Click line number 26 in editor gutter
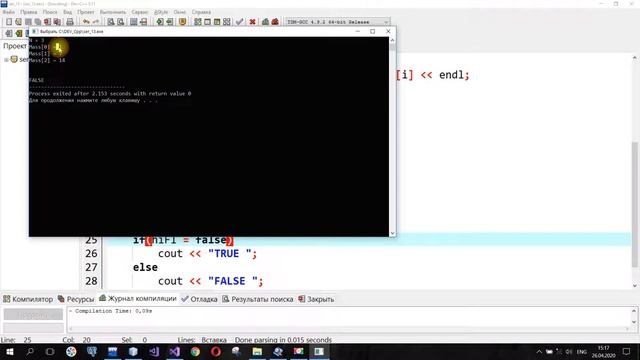This screenshot has width=640, height=360. click(91, 253)
